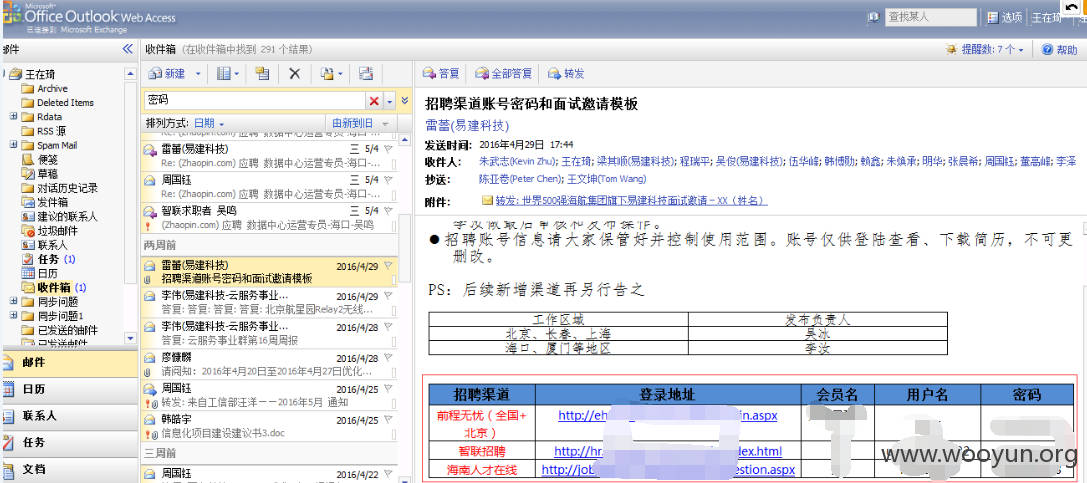This screenshot has height=483, width=1087.
Task: Delete the selected message with X icon
Action: point(294,73)
